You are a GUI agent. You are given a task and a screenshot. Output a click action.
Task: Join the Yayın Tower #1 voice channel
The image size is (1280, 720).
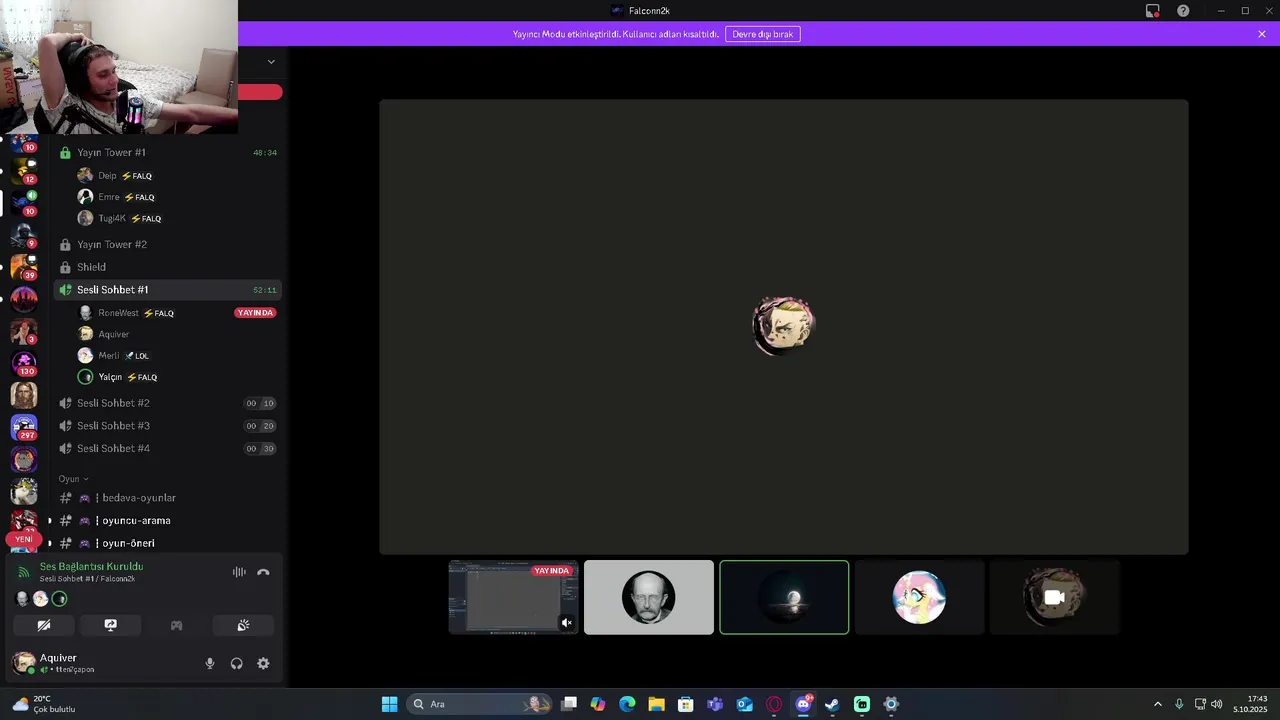166,152
